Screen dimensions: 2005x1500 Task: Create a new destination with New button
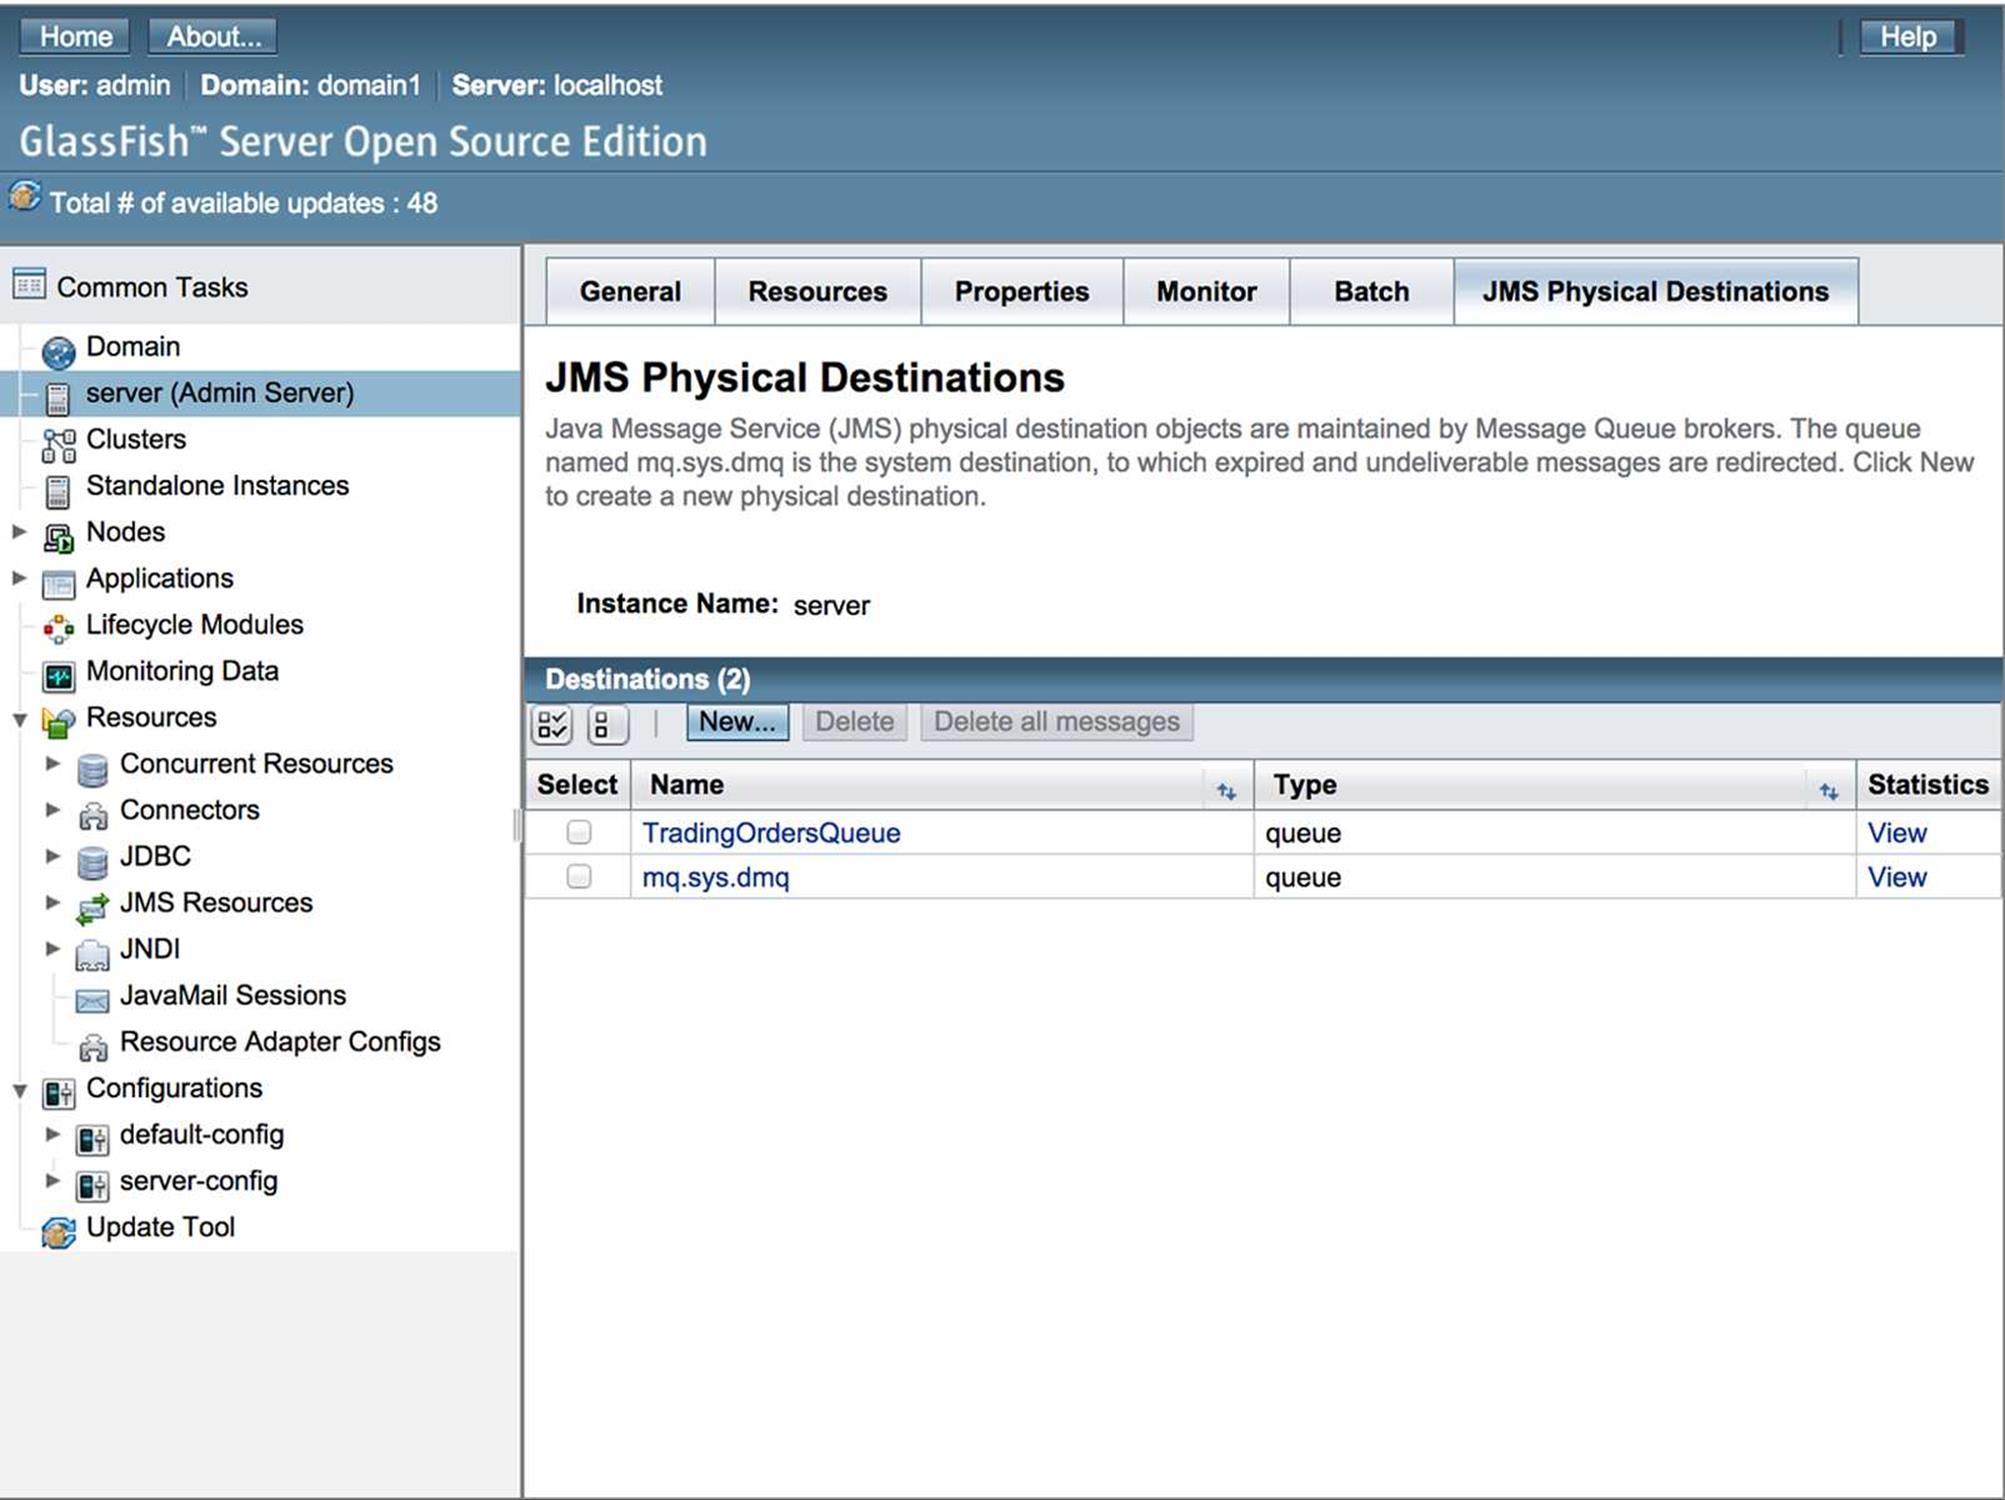pos(737,722)
